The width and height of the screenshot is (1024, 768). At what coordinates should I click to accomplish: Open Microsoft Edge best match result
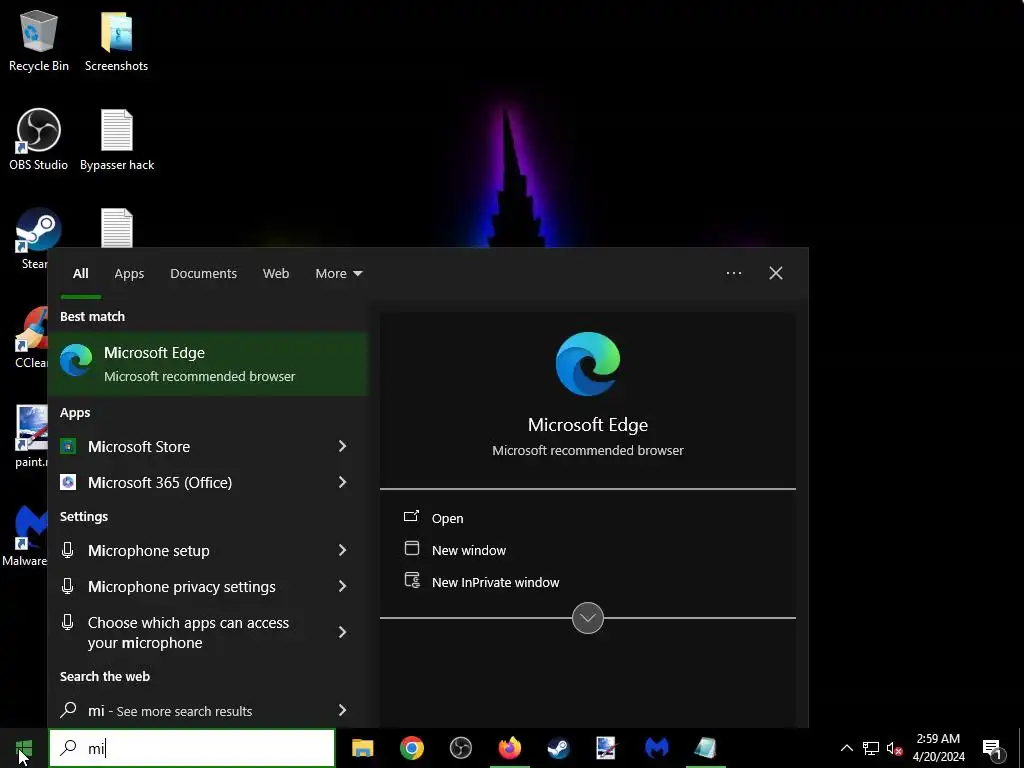pos(208,364)
